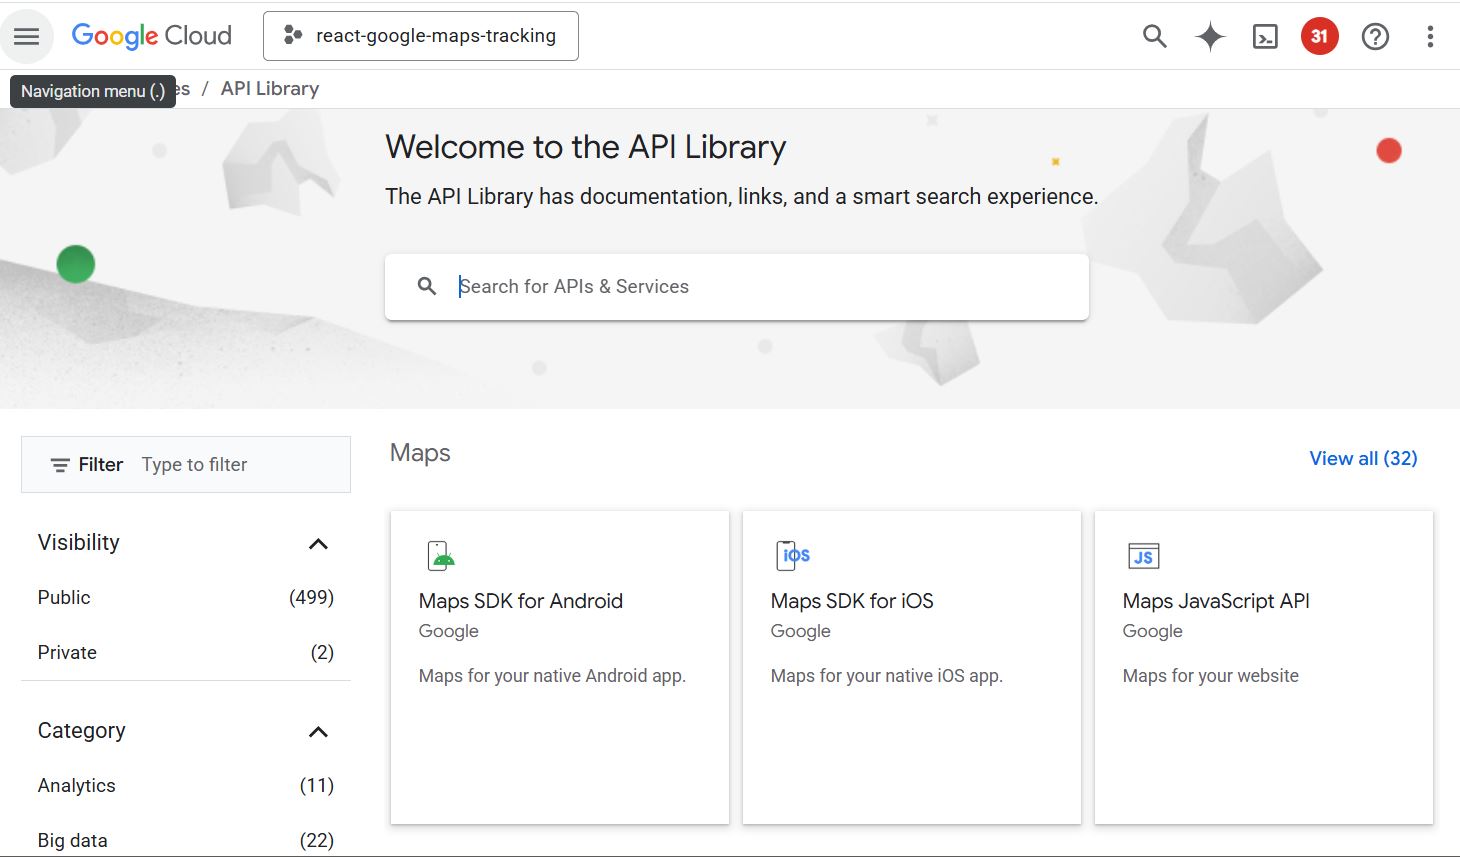Filter by Private visibility
The height and width of the screenshot is (857, 1460).
pyautogui.click(x=67, y=653)
